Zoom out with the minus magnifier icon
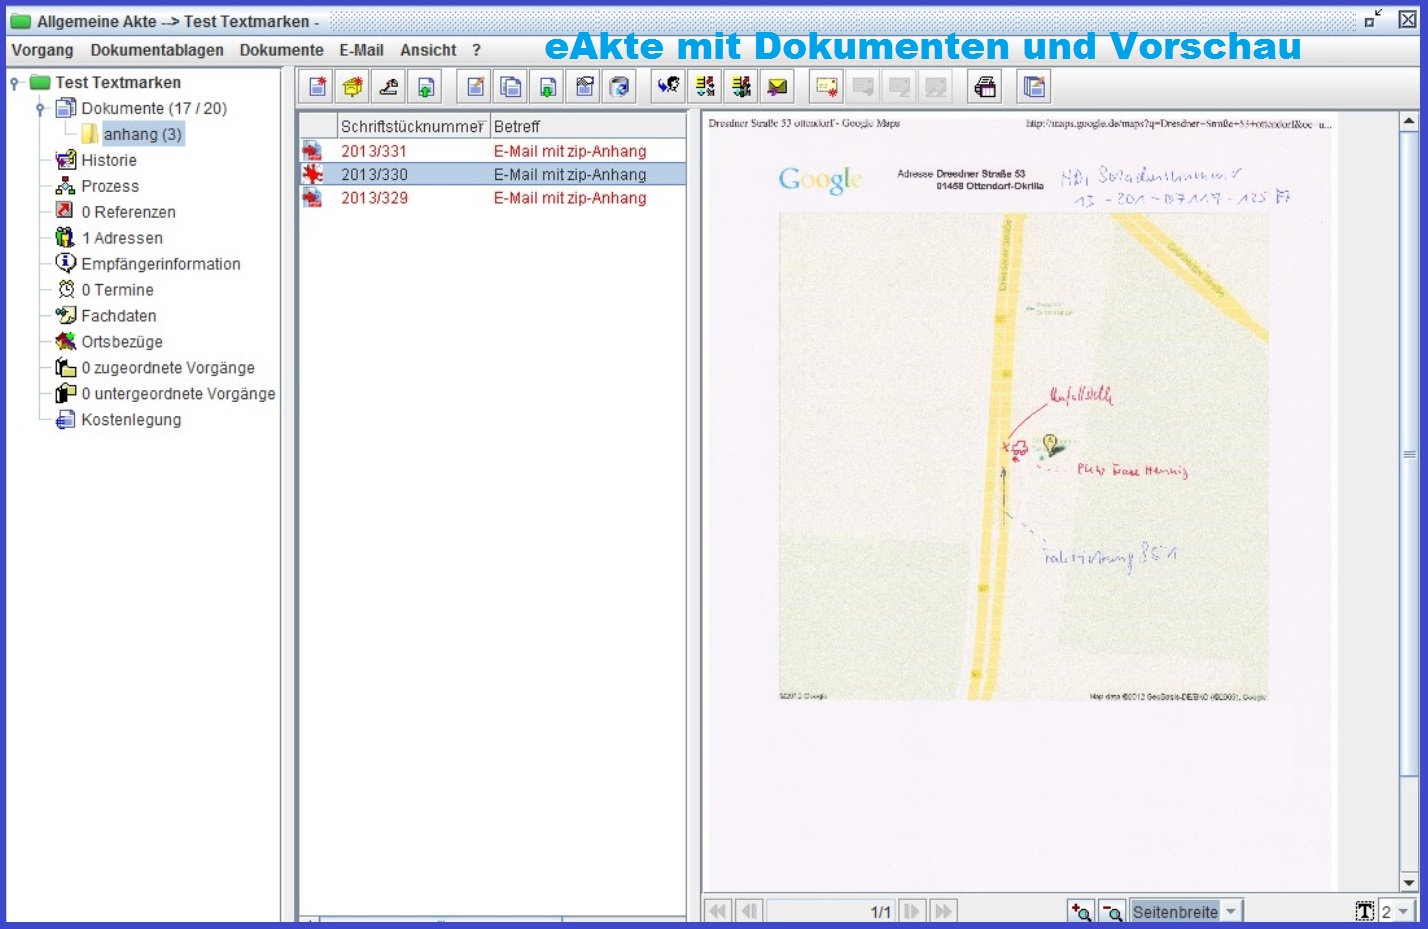Screen dimensions: 1428x929 [1112, 911]
